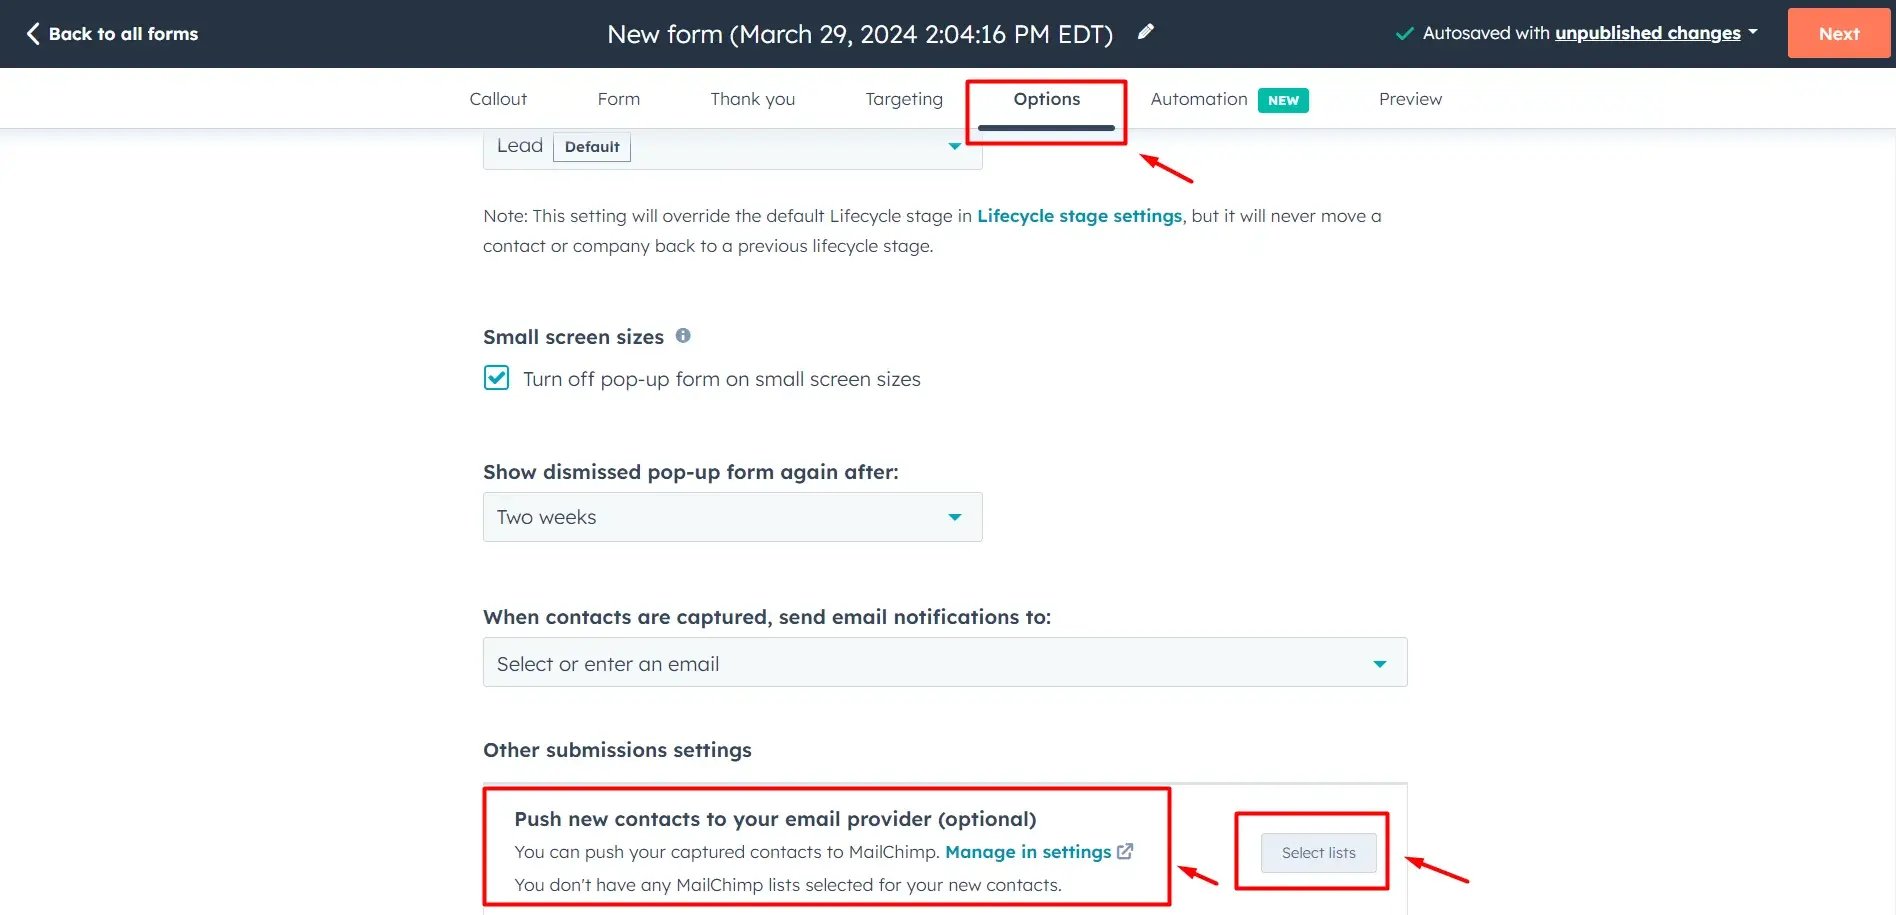Uncheck turn off pop-up form on small screens
Image resolution: width=1896 pixels, height=915 pixels.
pos(496,378)
